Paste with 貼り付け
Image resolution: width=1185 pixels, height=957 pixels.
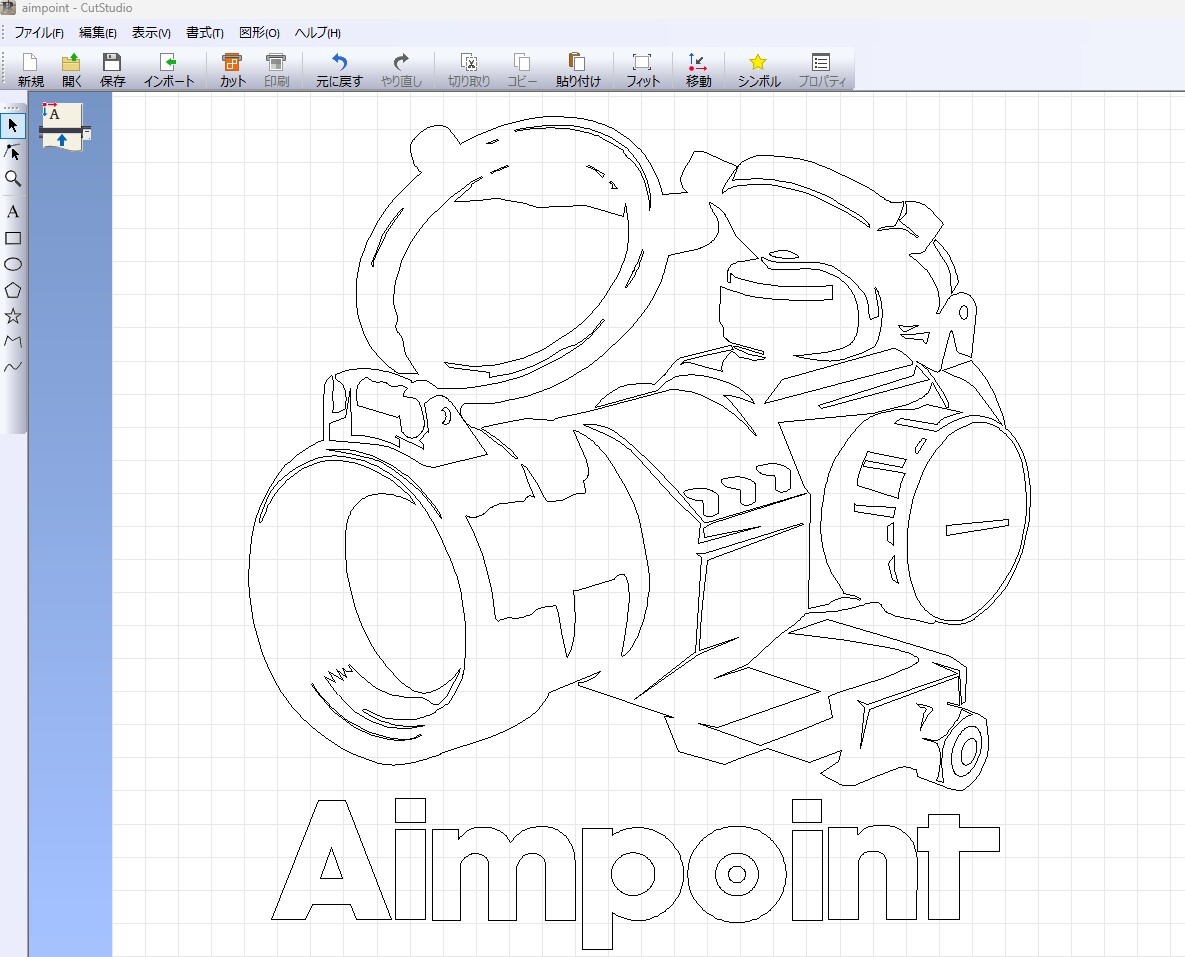tap(578, 70)
